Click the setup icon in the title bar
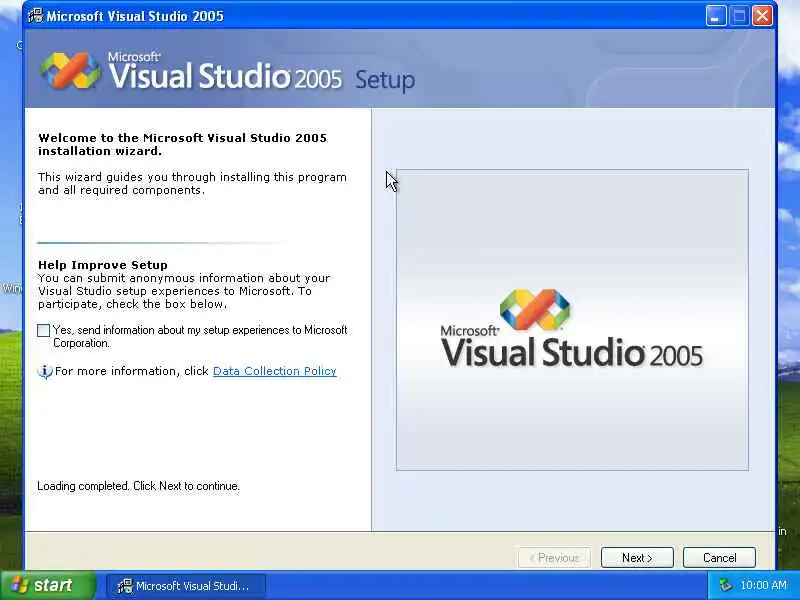 point(36,16)
